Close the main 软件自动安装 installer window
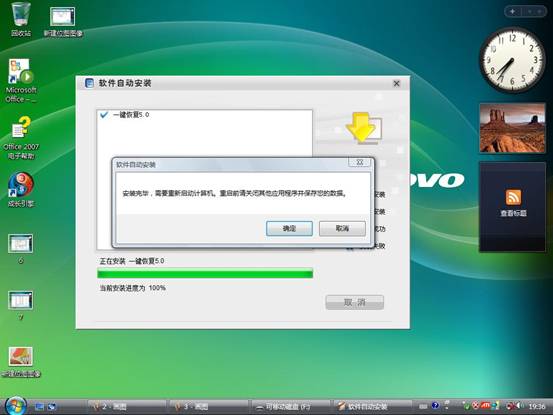Screen dimensions: 553x415 pos(396,84)
